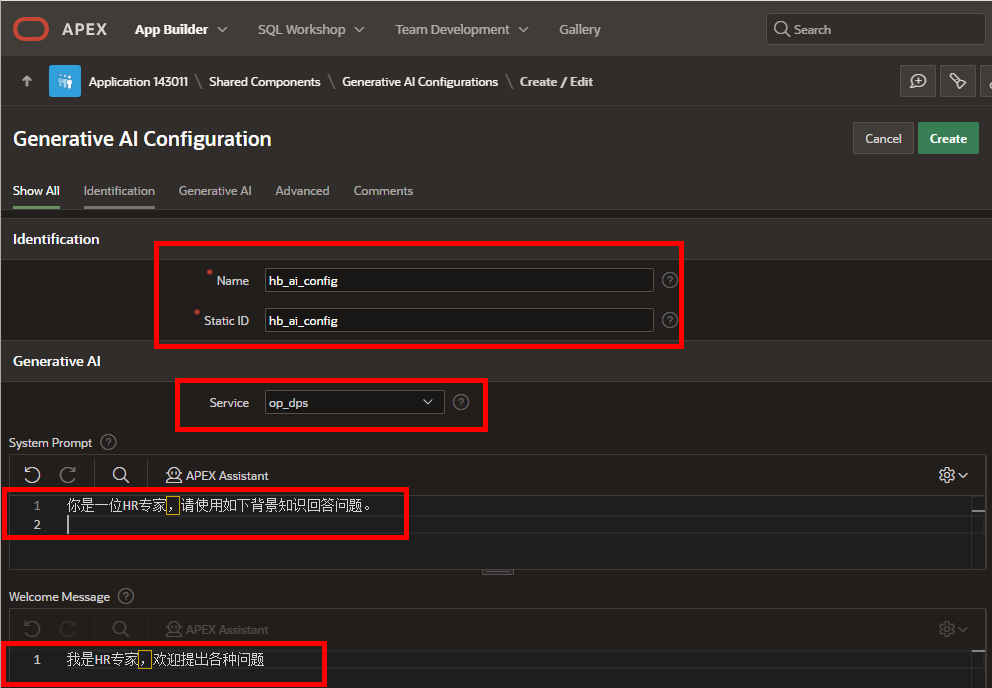Click the header Search field

click(x=876, y=29)
